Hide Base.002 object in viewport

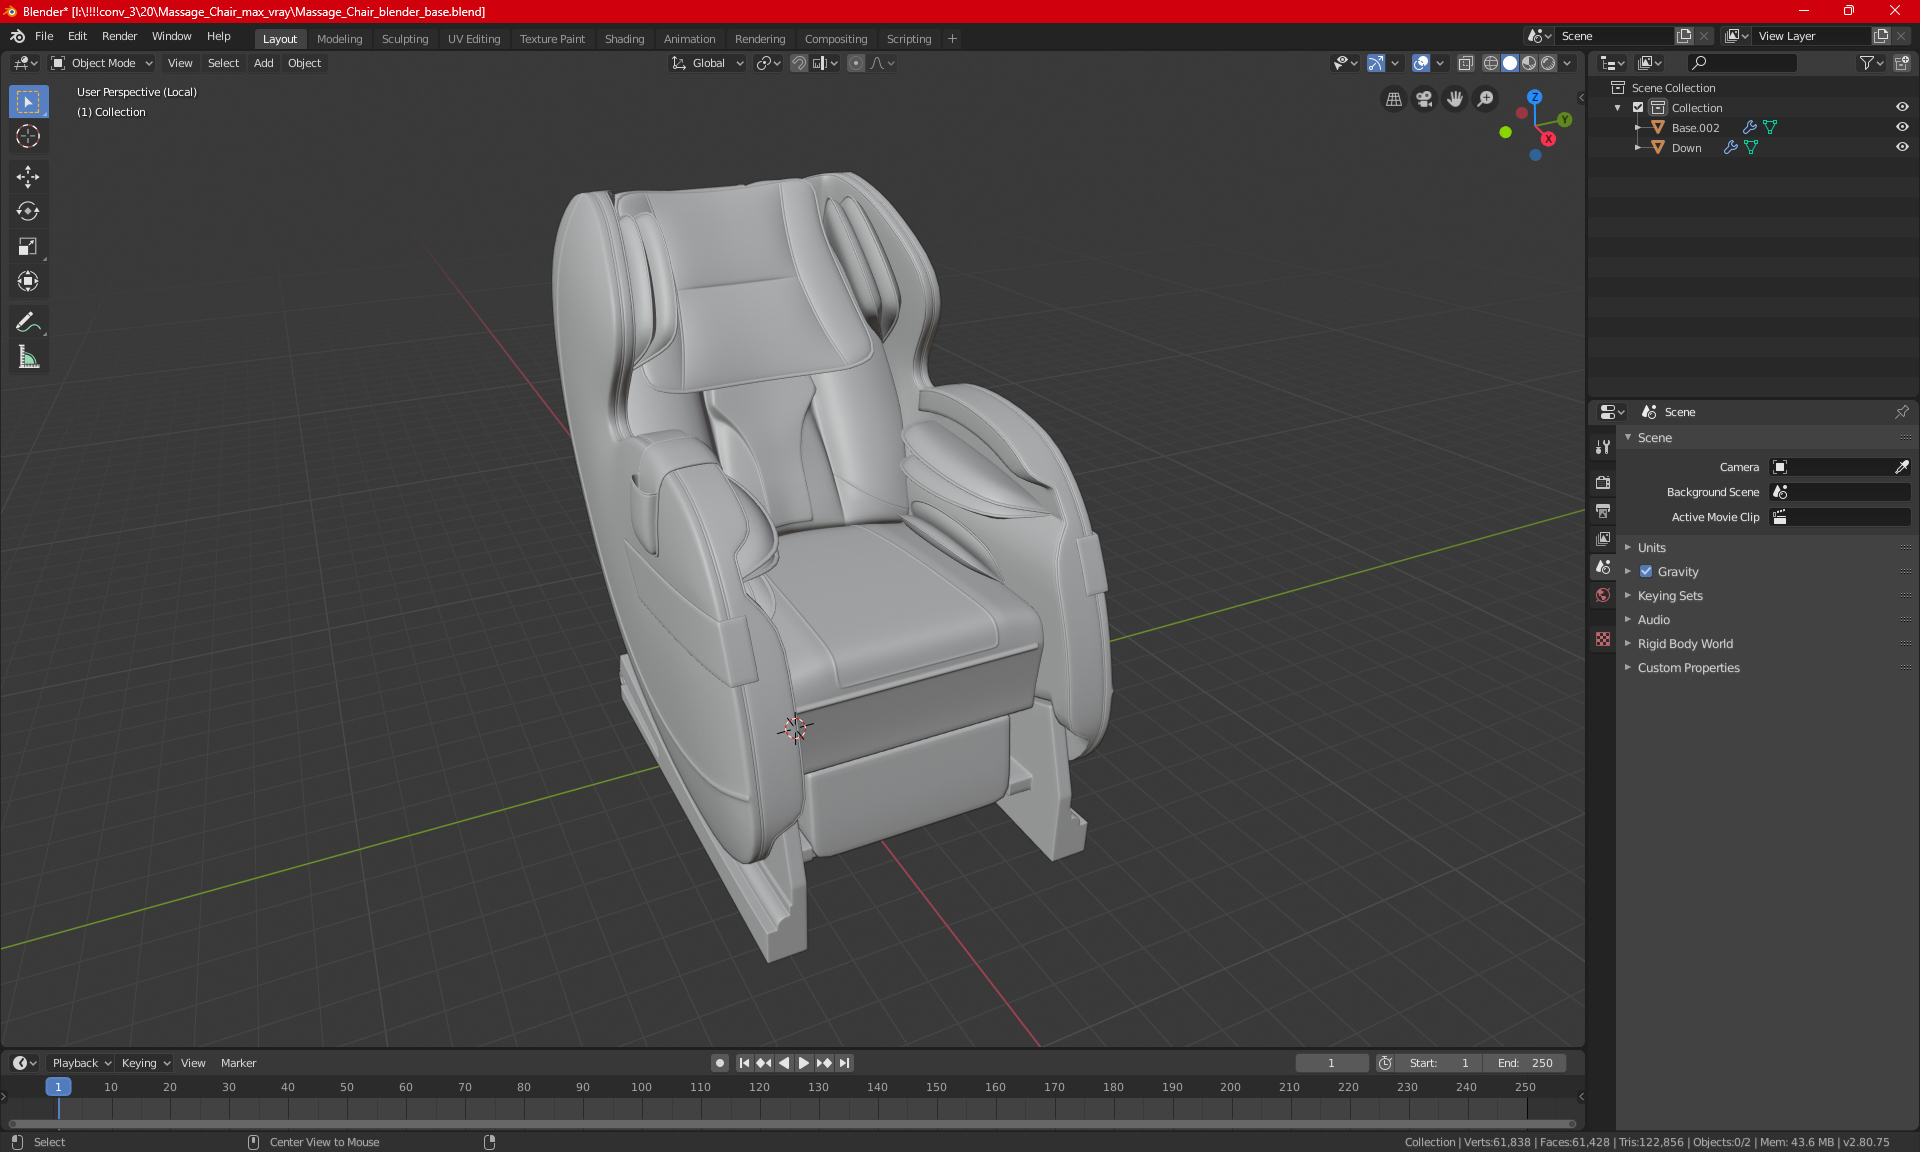coord(1902,127)
